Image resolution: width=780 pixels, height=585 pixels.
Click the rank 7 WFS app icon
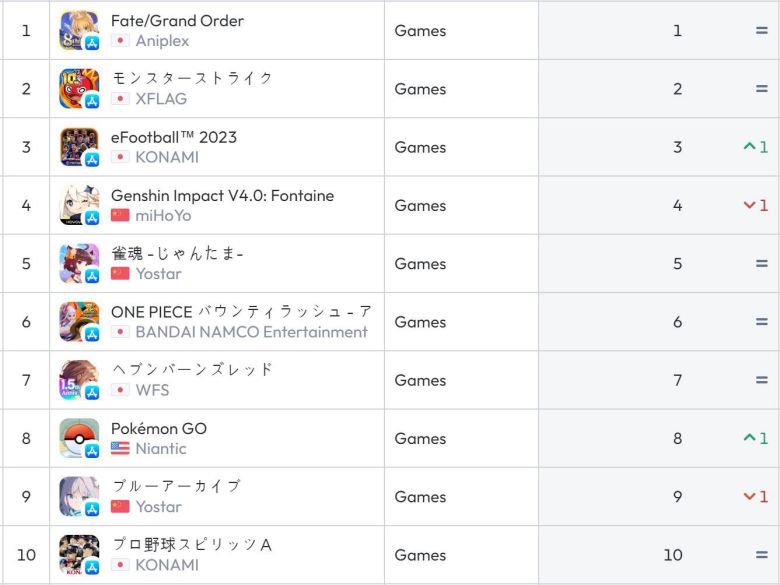click(79, 380)
